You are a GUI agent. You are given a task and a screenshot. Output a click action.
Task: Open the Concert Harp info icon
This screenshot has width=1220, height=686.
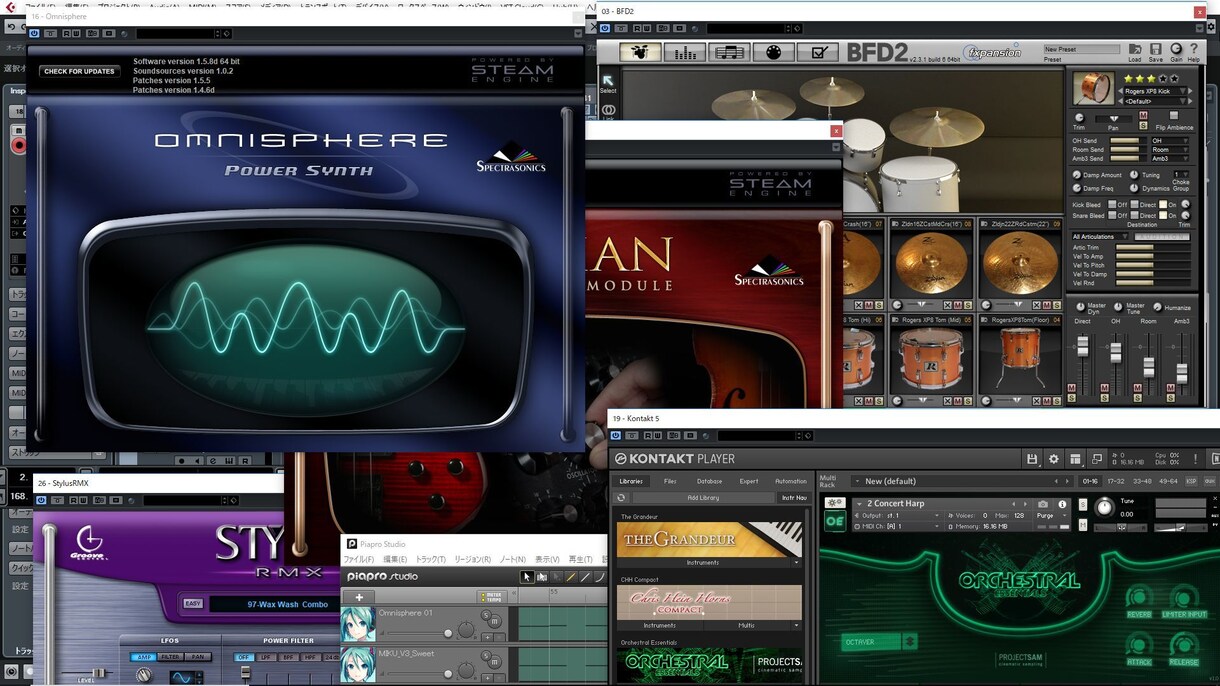pos(1063,504)
